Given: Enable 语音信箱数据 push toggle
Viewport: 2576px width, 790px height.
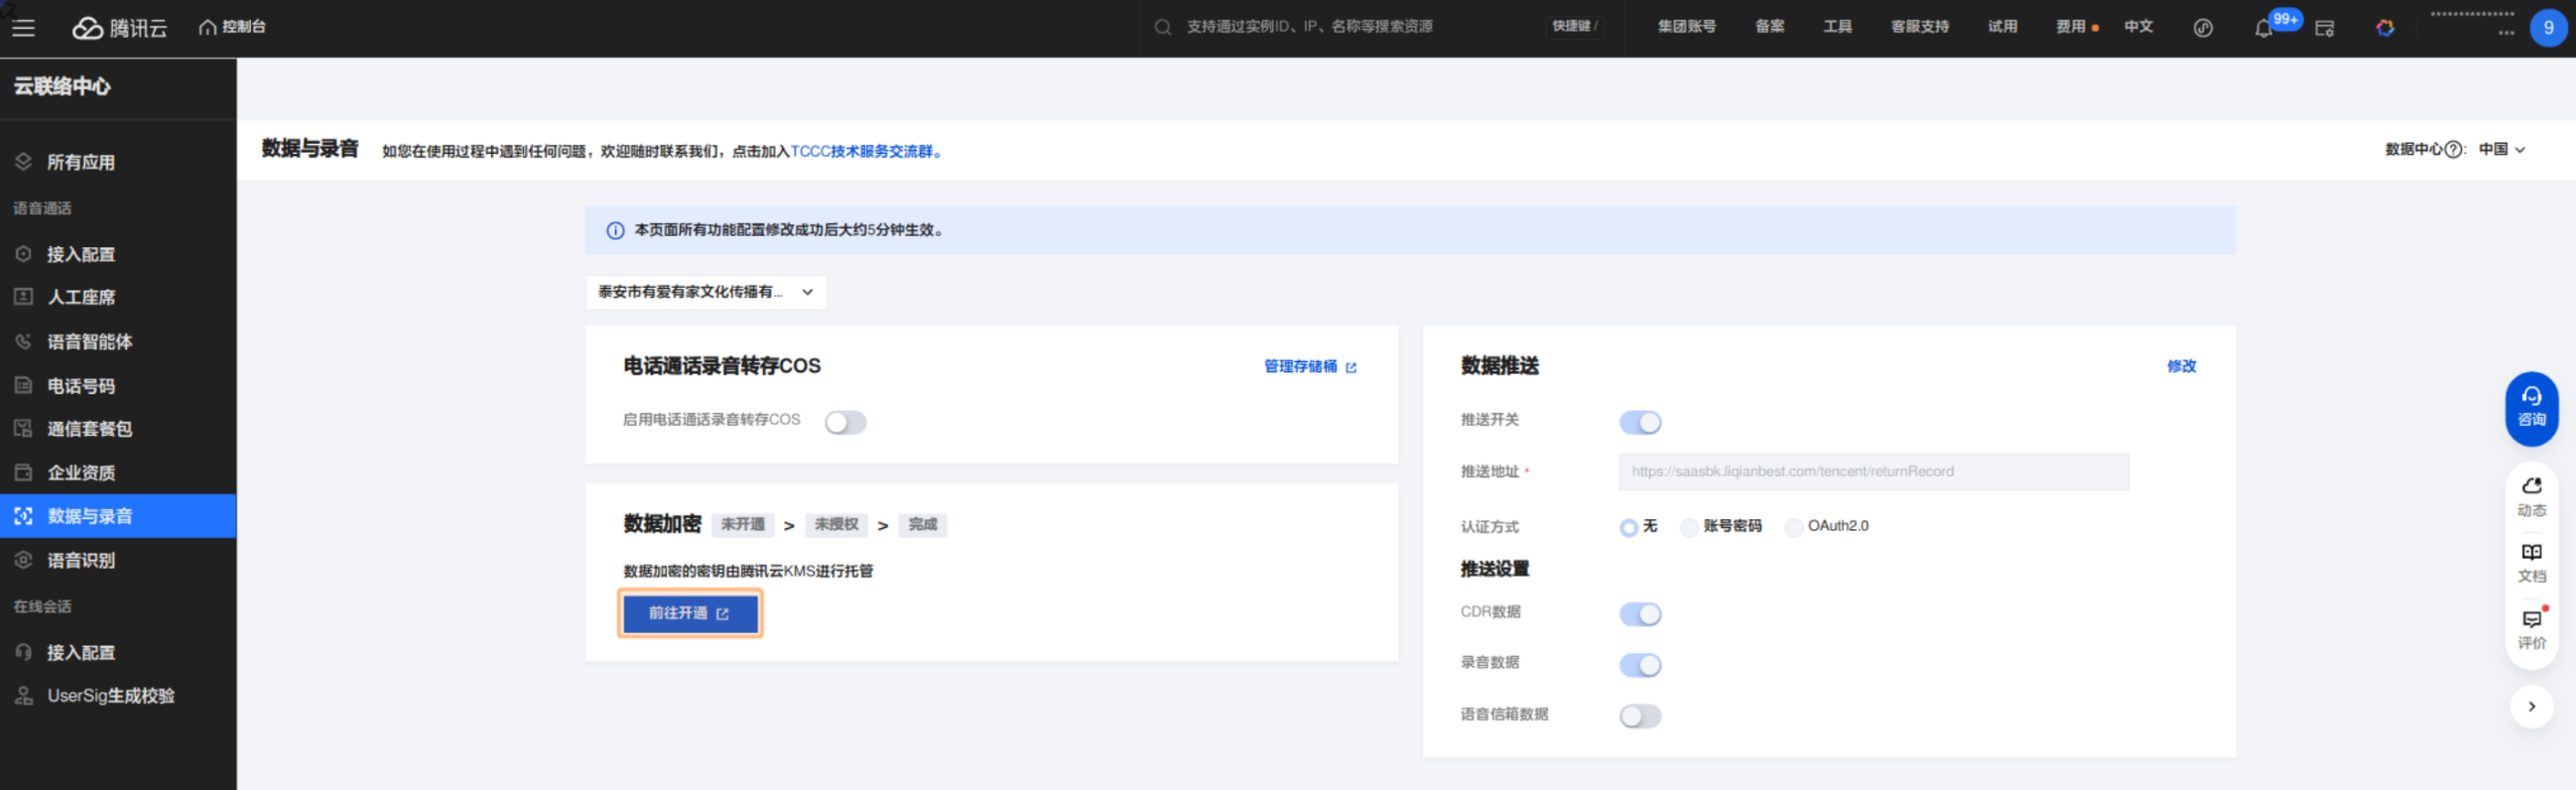Looking at the screenshot, I should (x=1640, y=716).
